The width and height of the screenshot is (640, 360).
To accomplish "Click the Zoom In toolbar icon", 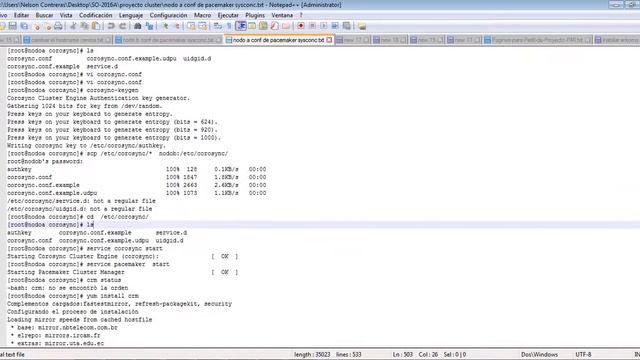I will tap(165, 26).
